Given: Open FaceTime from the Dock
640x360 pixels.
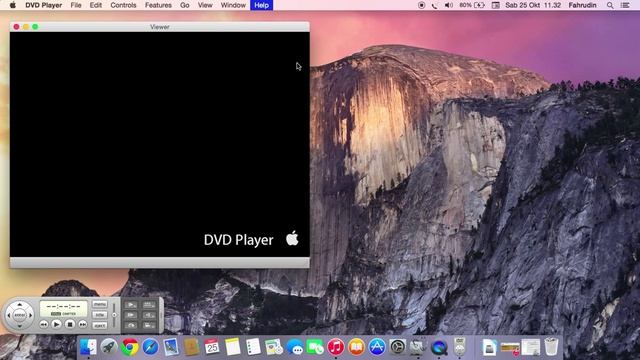Looking at the screenshot, I should click(315, 347).
